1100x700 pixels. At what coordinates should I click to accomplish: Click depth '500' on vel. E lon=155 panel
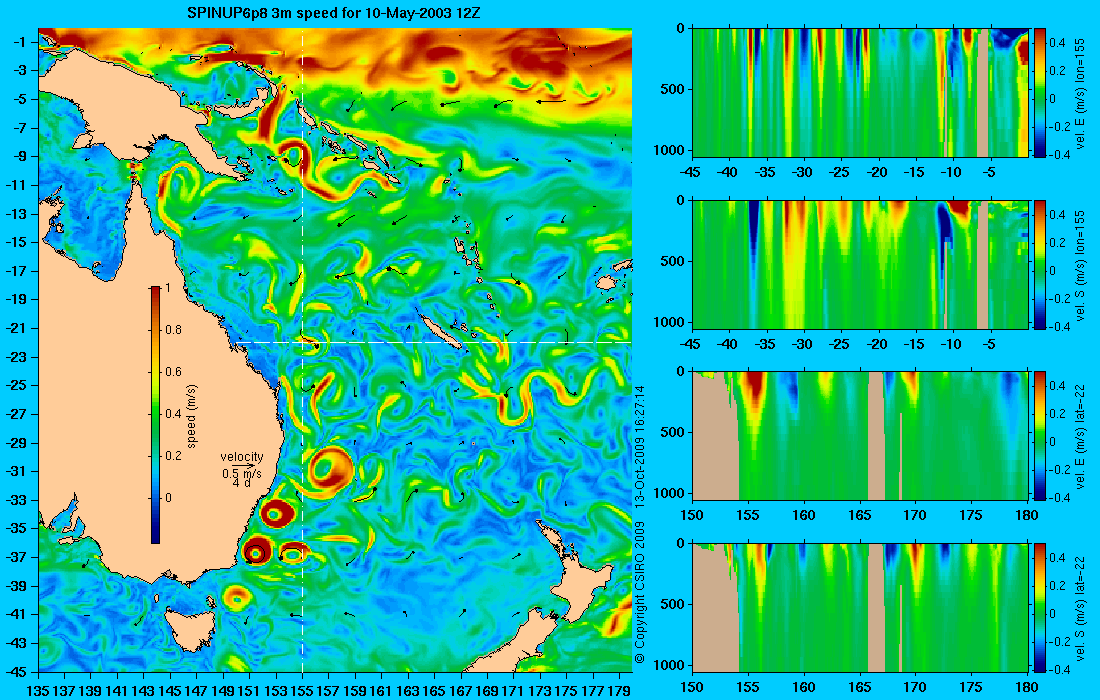point(674,90)
